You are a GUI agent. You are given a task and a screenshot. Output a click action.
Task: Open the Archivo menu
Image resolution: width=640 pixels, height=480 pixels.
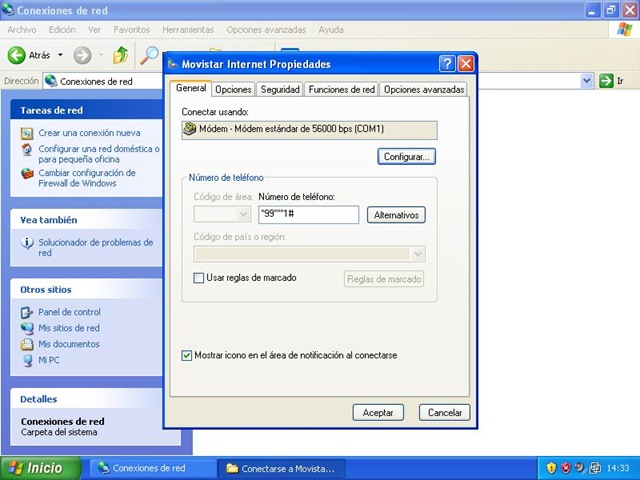(x=22, y=30)
